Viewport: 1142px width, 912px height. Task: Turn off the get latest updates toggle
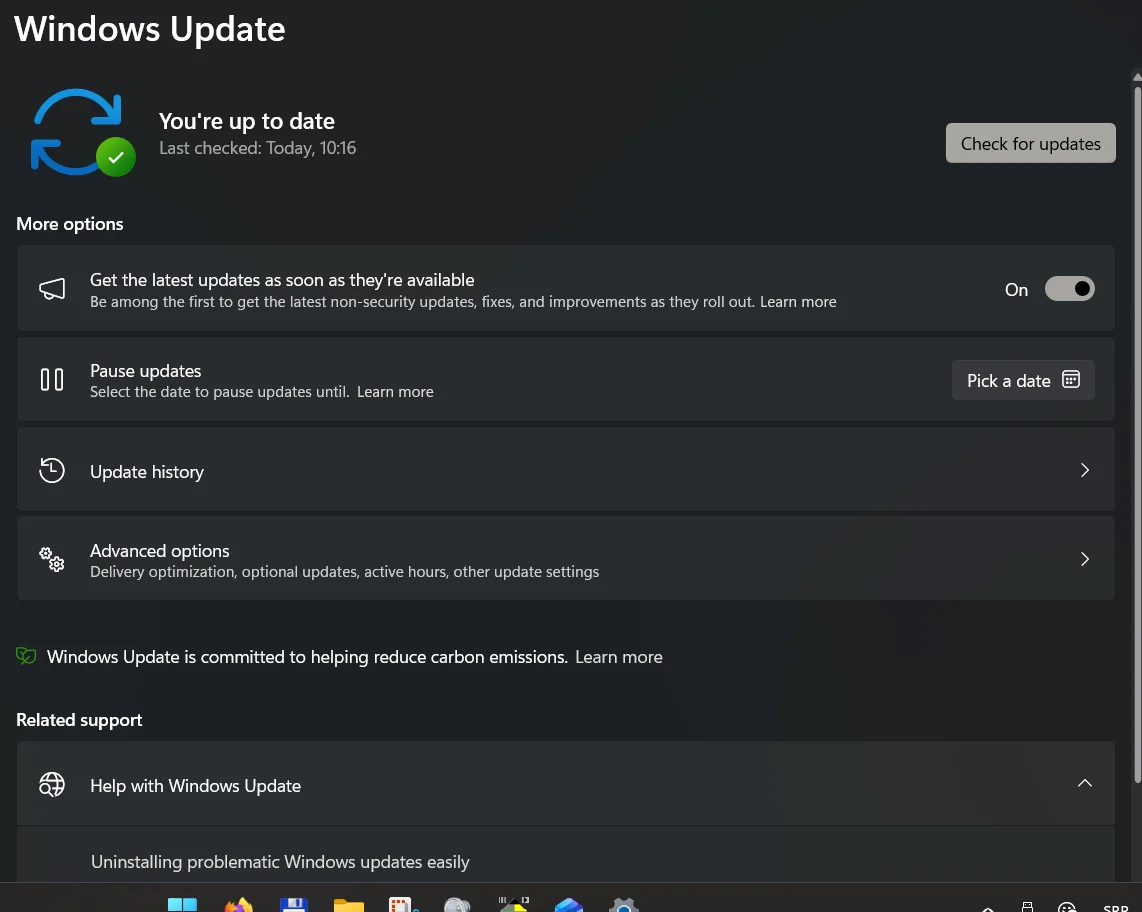pos(1069,289)
